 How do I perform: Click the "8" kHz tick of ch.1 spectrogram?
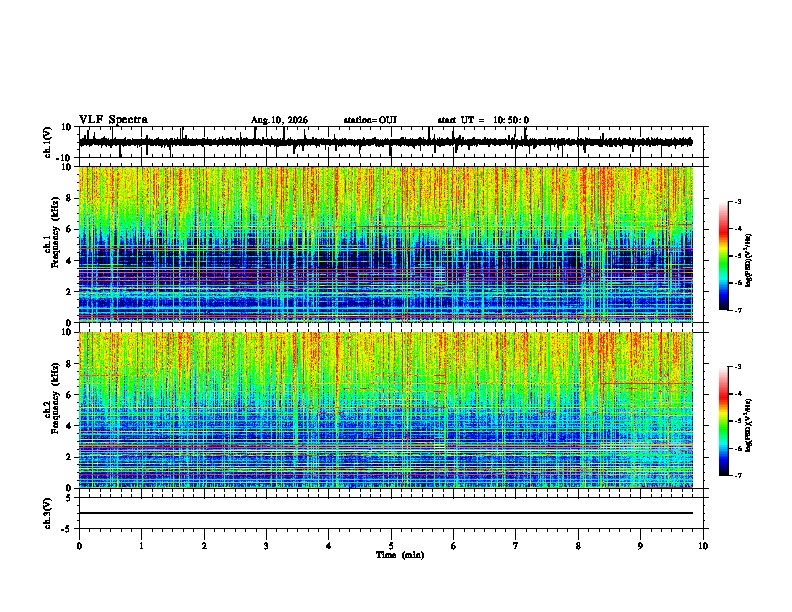click(70, 198)
